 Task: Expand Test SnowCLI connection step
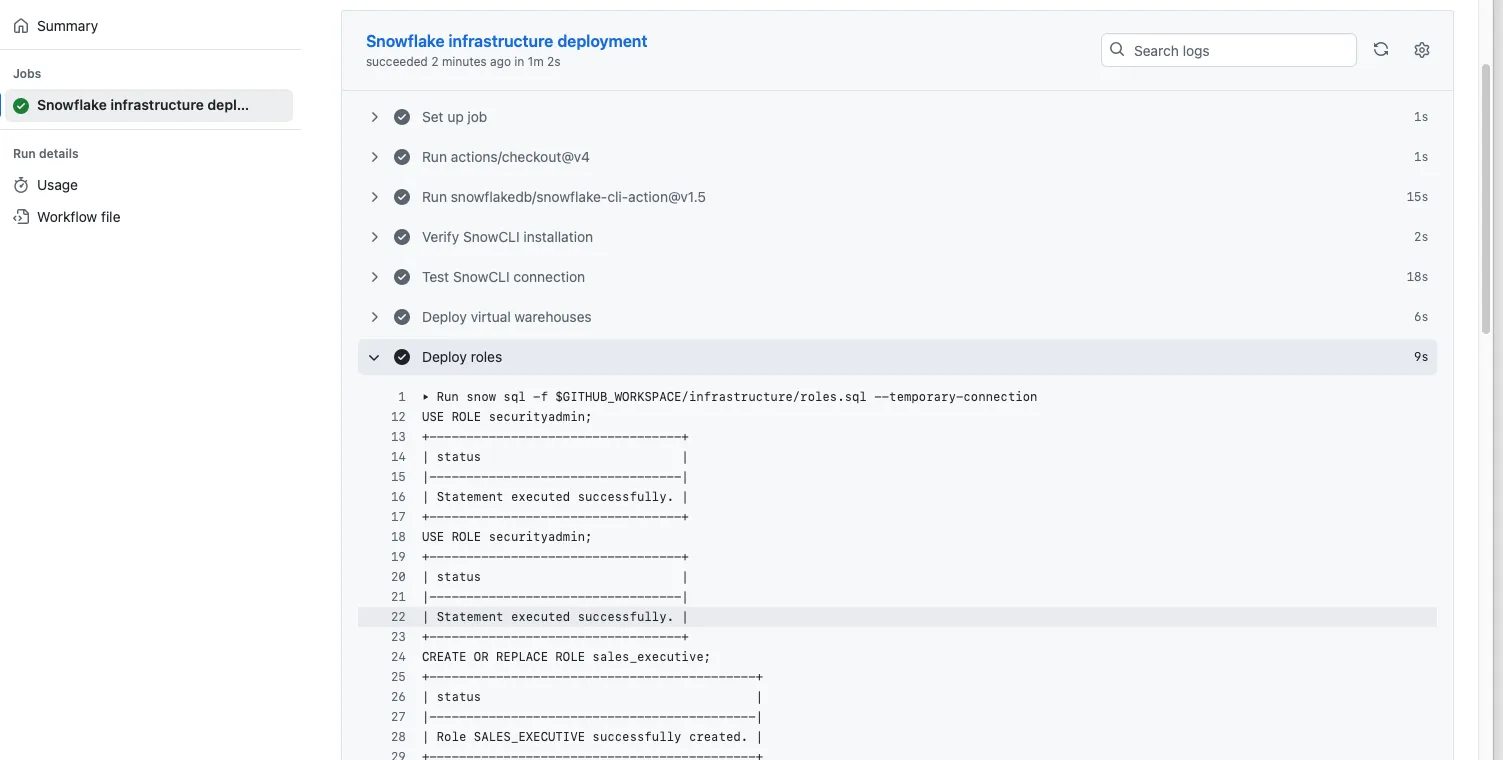pos(374,277)
